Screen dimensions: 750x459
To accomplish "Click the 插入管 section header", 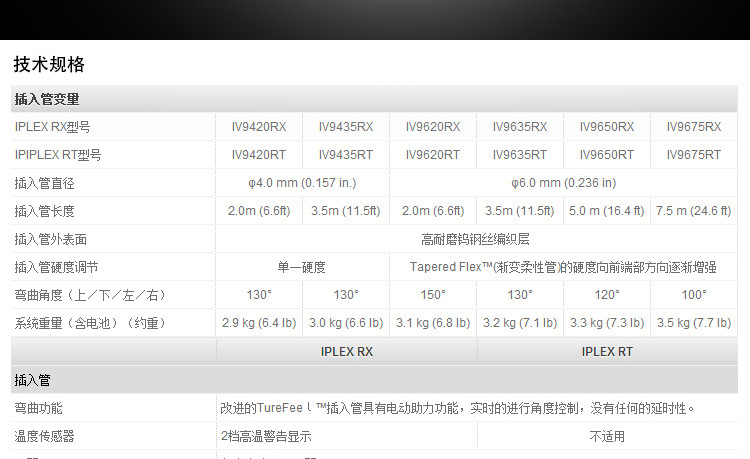I will [x=33, y=381].
